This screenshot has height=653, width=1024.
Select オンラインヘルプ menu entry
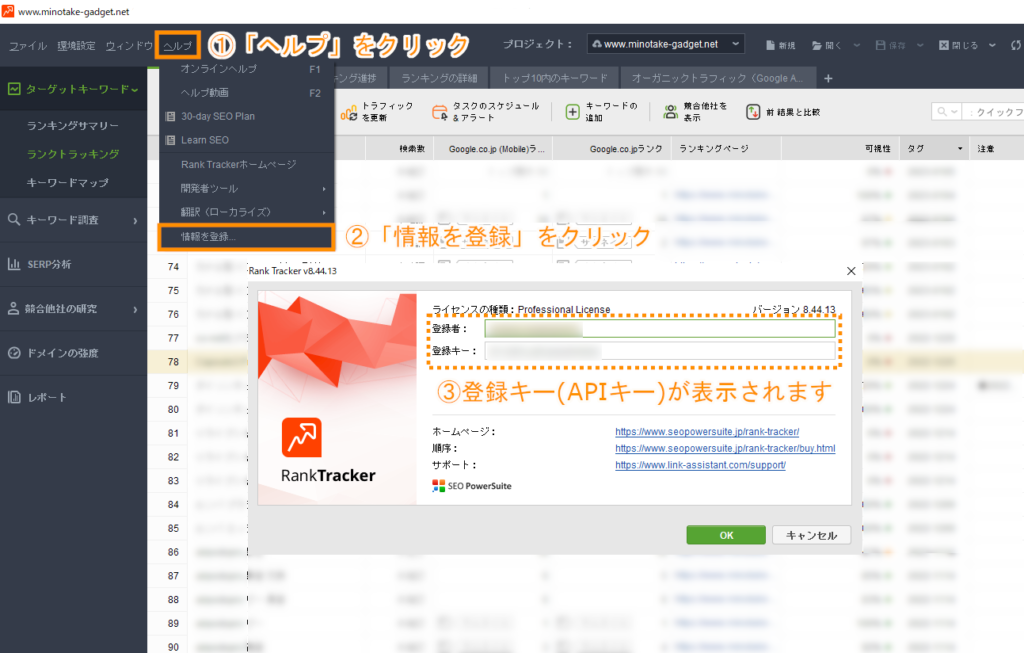247,69
